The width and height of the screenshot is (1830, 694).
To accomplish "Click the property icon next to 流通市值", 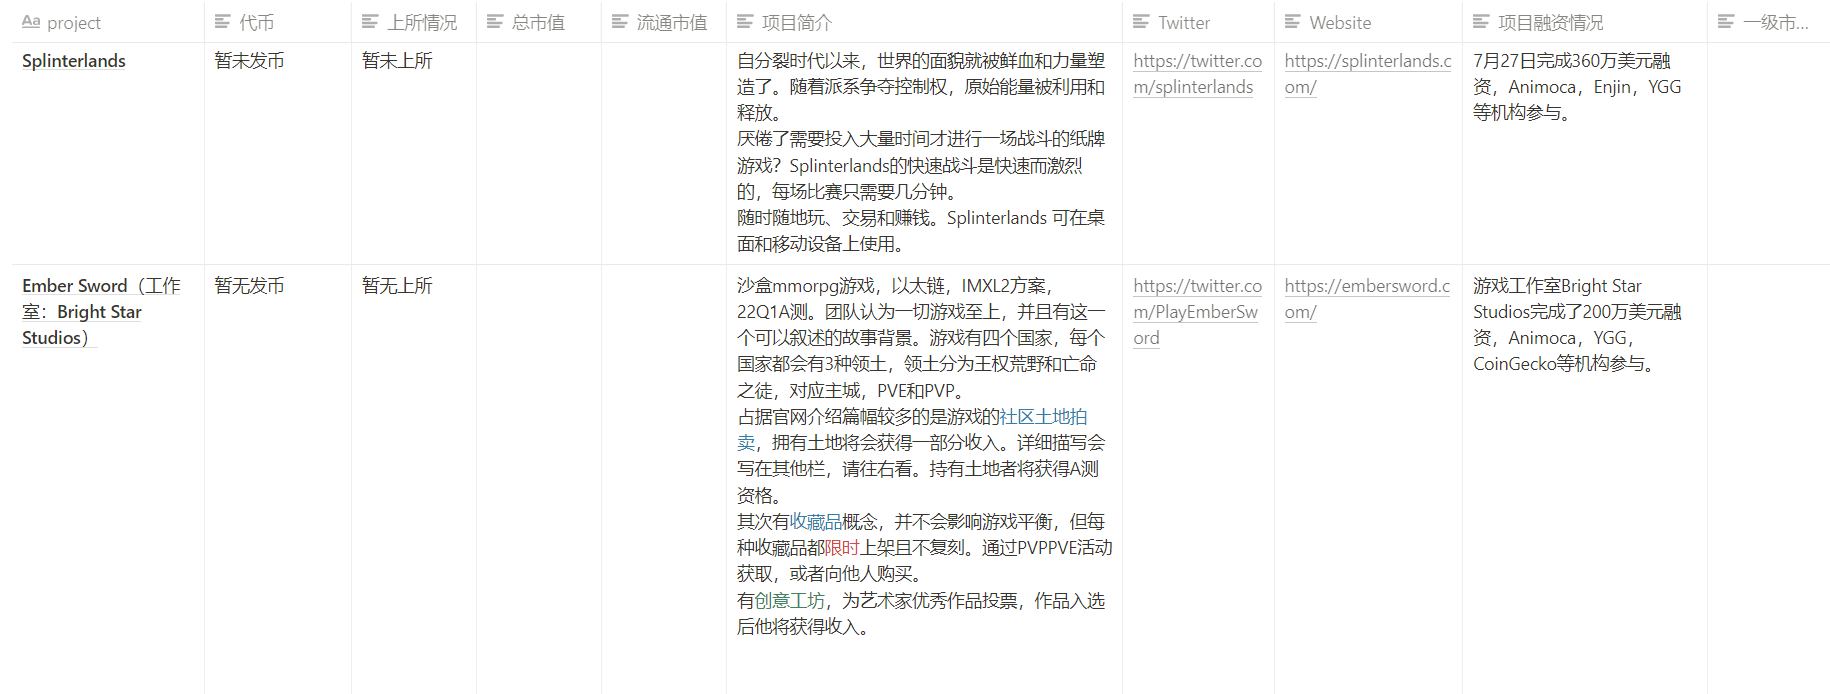I will (620, 21).
